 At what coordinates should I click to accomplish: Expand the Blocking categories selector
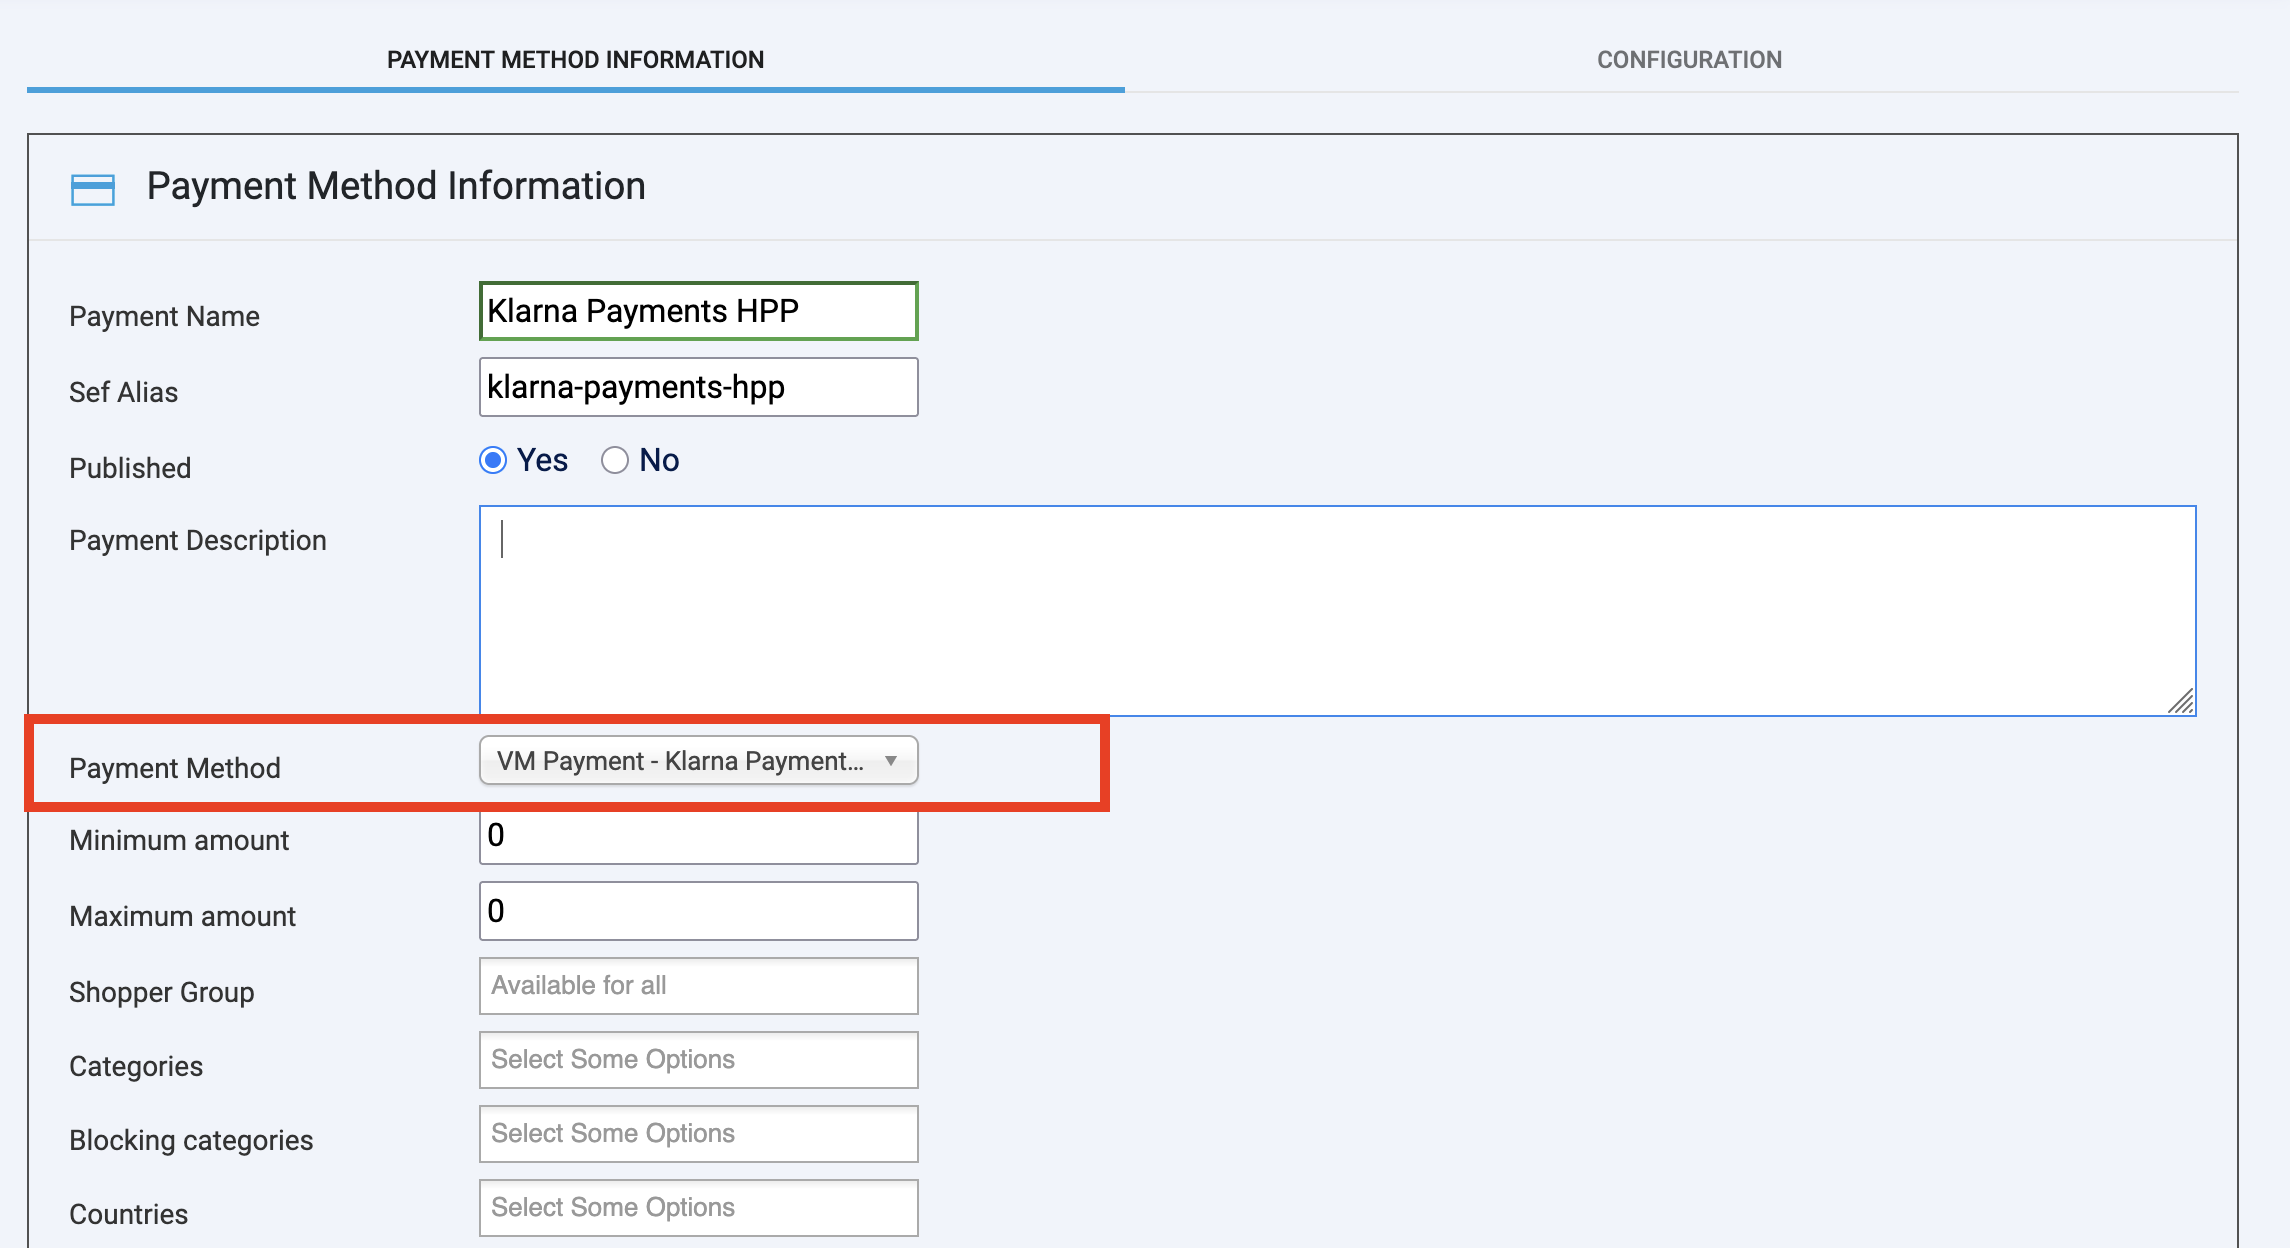pyautogui.click(x=698, y=1133)
